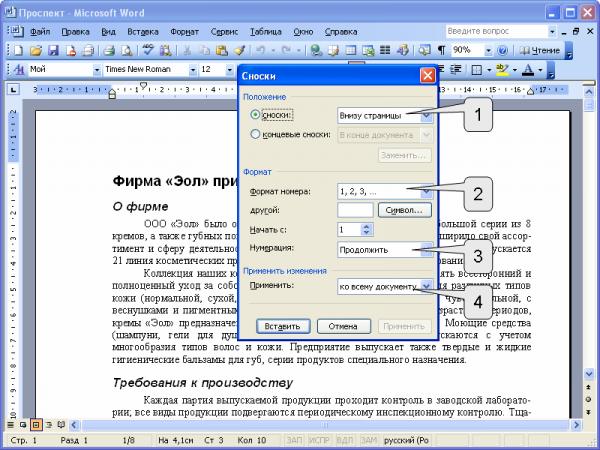600x450 pixels.
Task: Click the Copy icon
Action: (x=205, y=51)
